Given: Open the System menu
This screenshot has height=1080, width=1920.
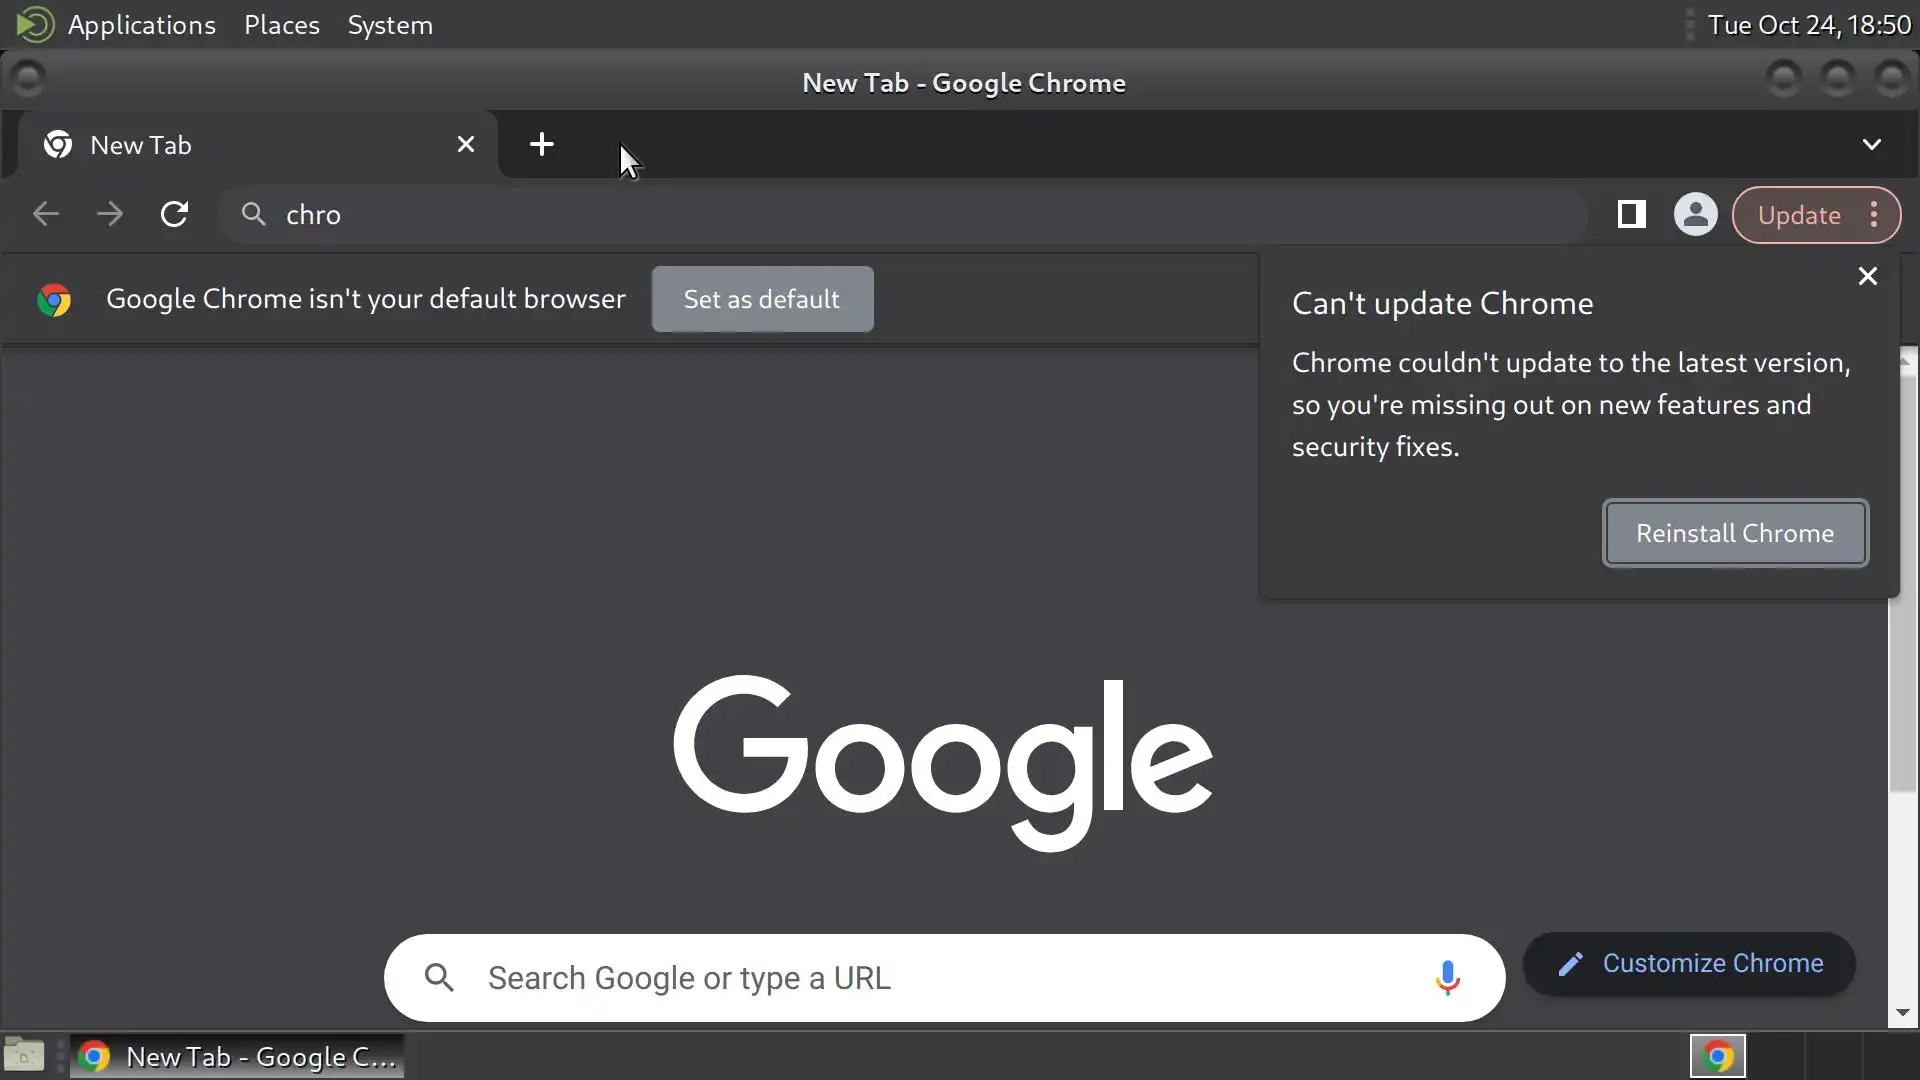Looking at the screenshot, I should point(390,25).
